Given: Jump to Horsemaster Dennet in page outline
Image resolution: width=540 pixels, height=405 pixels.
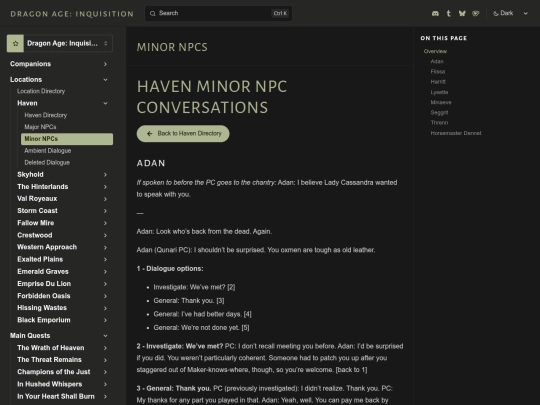Looking at the screenshot, I should (x=456, y=133).
